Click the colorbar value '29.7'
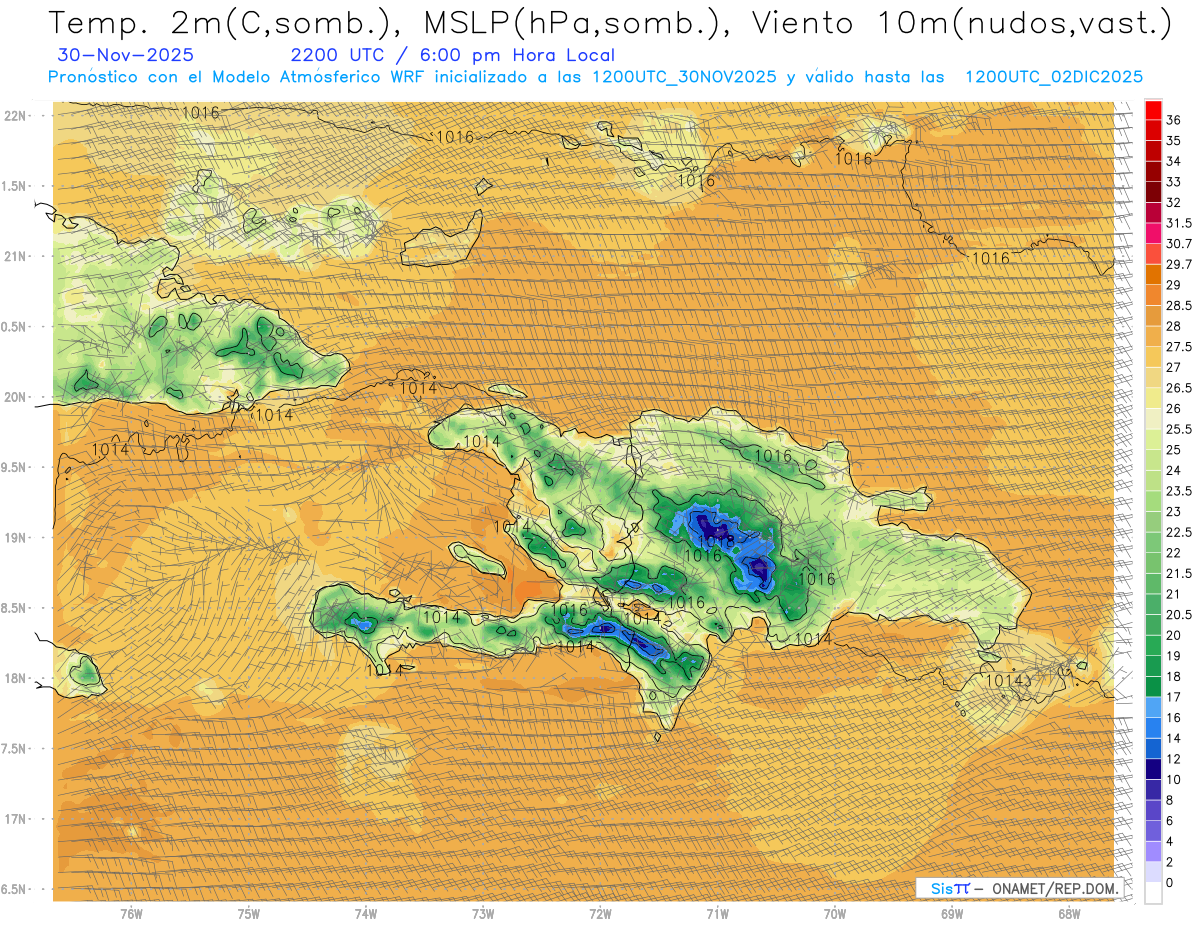The height and width of the screenshot is (927, 1200). pyautogui.click(x=1179, y=264)
